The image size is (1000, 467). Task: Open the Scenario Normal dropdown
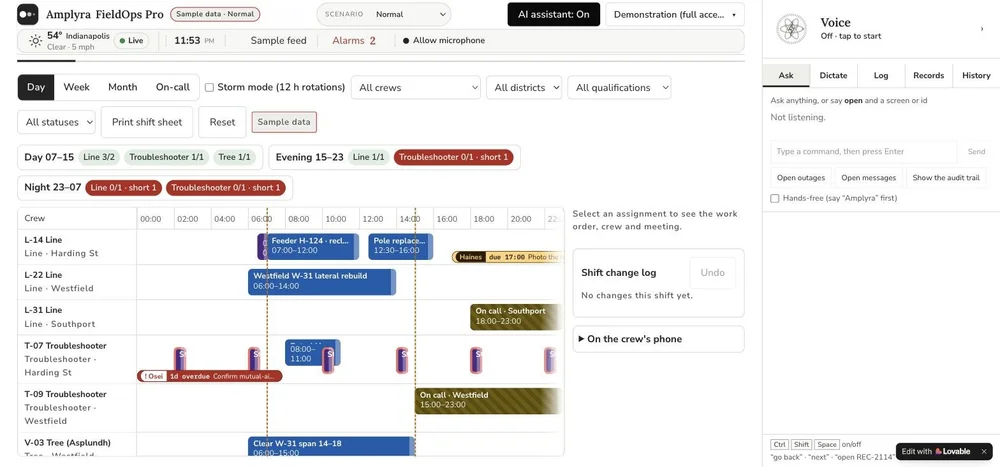pos(384,14)
